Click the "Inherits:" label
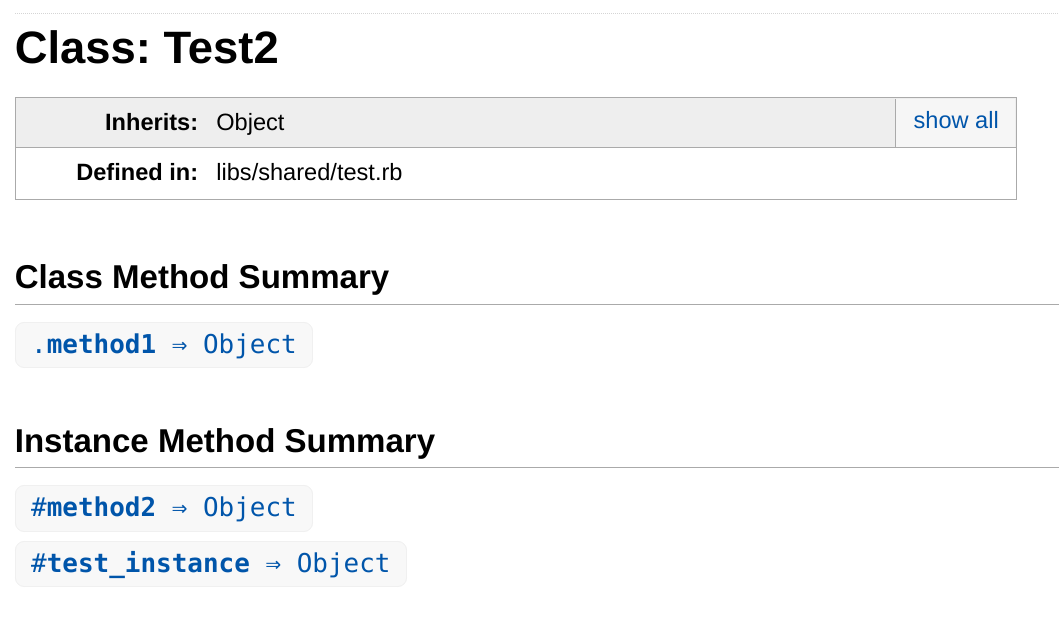Image resolution: width=1059 pixels, height=620 pixels. coord(151,123)
